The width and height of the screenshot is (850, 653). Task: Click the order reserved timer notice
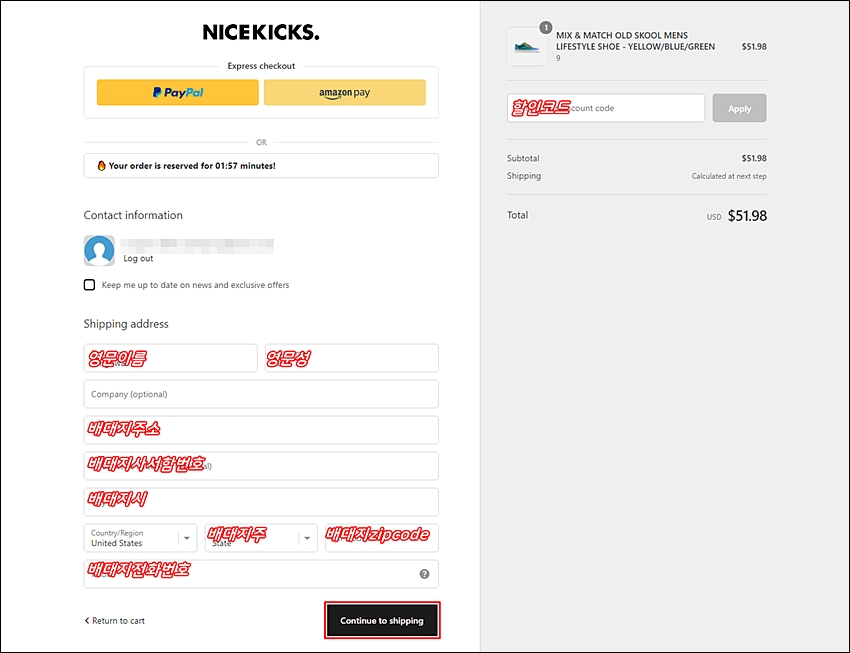tap(261, 166)
